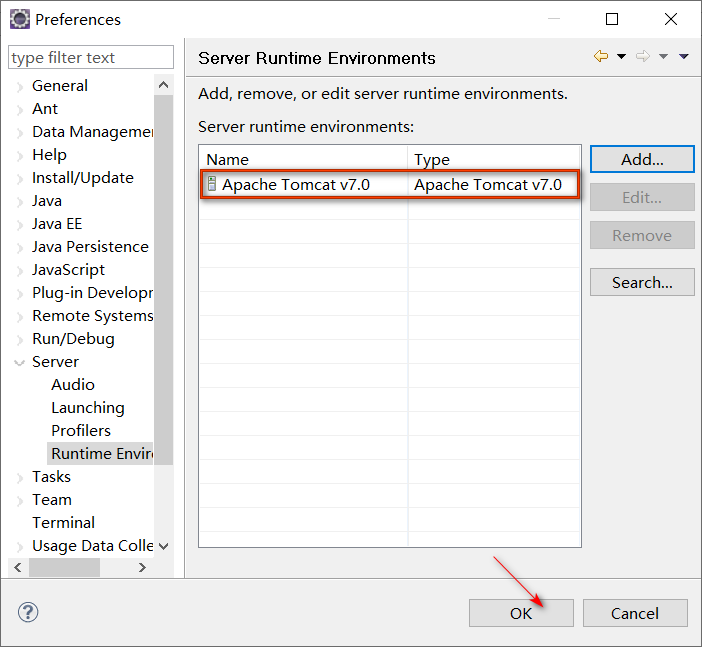702x647 pixels.
Task: Select the JavaScript preferences label
Action: pyautogui.click(x=68, y=270)
